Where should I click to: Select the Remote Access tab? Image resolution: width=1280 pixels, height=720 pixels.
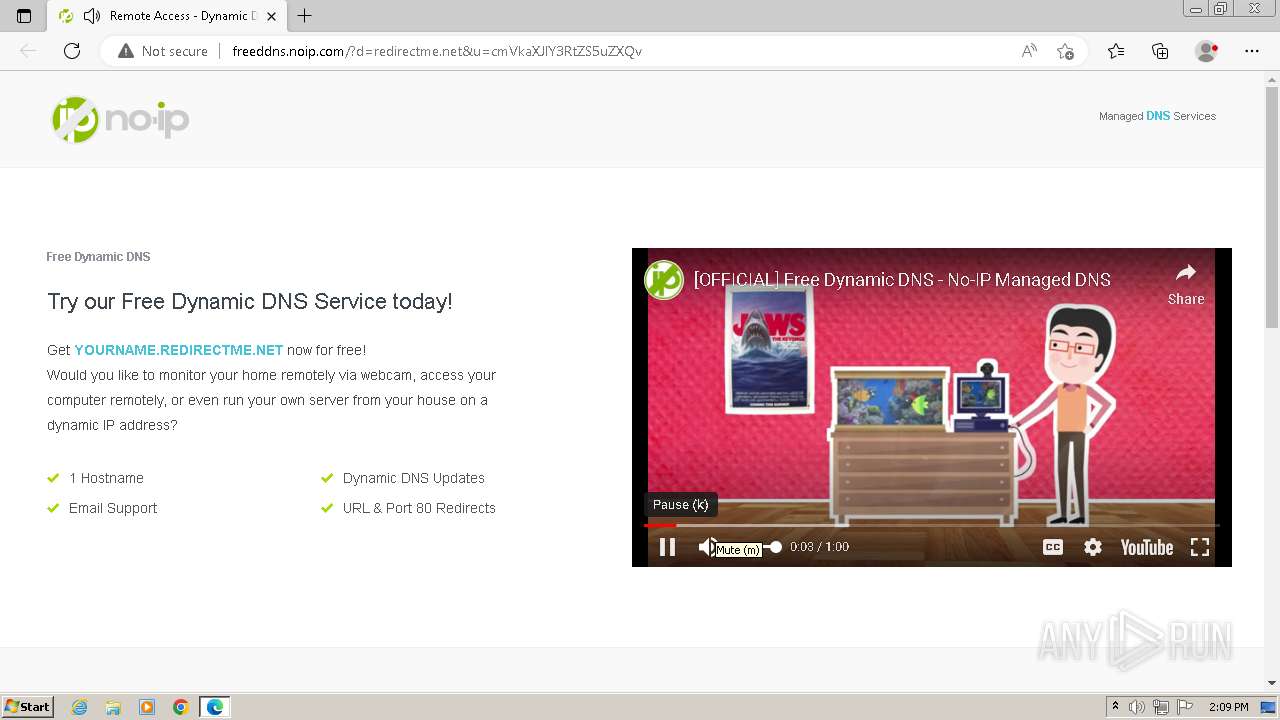(168, 16)
